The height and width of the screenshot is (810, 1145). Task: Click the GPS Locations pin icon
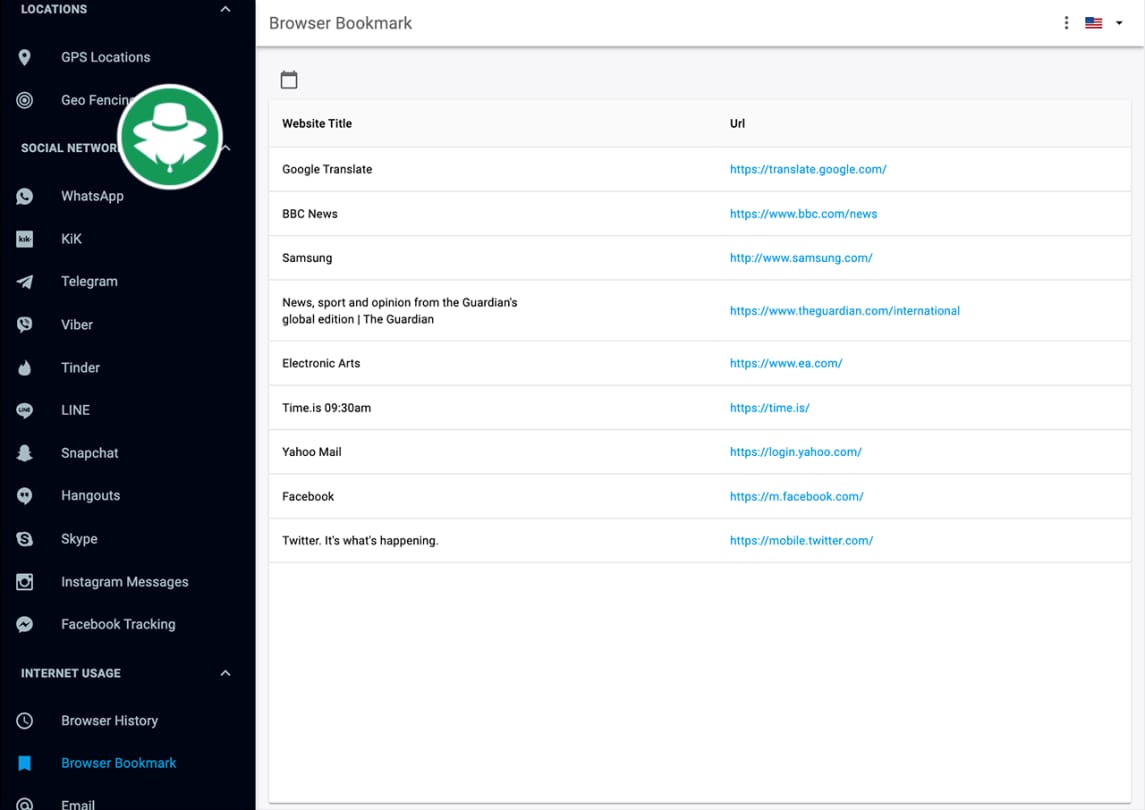coord(24,57)
